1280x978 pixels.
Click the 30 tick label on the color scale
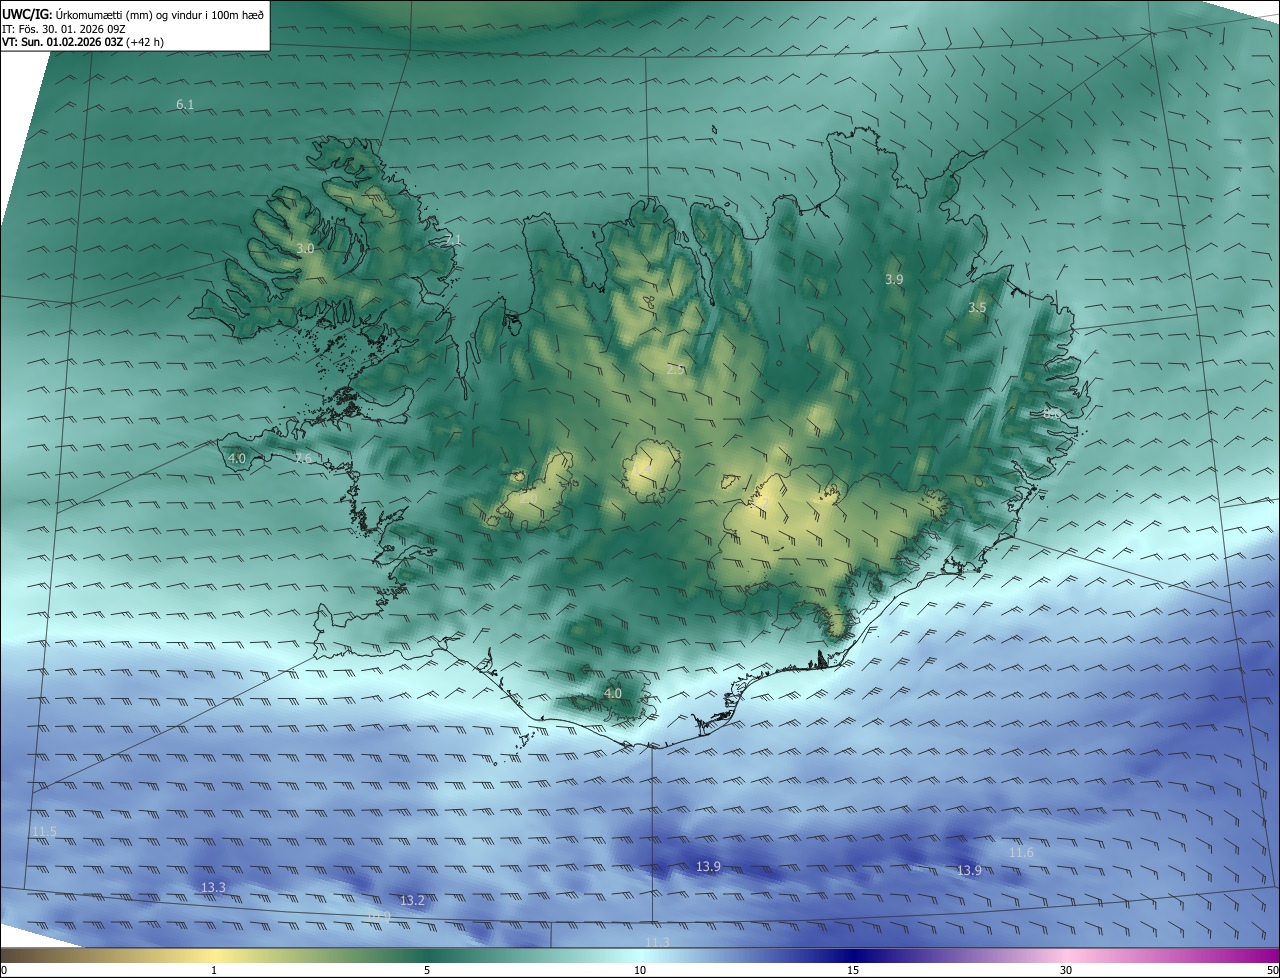[1066, 971]
